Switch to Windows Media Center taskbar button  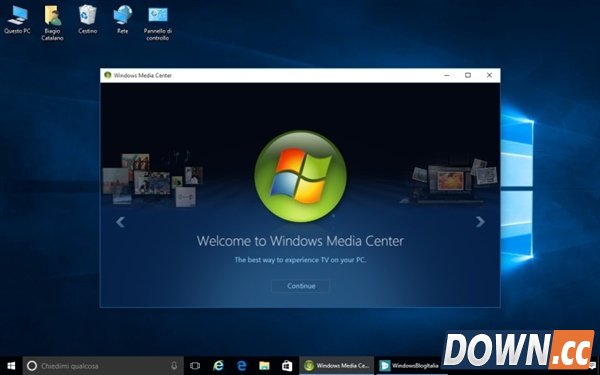(x=336, y=366)
